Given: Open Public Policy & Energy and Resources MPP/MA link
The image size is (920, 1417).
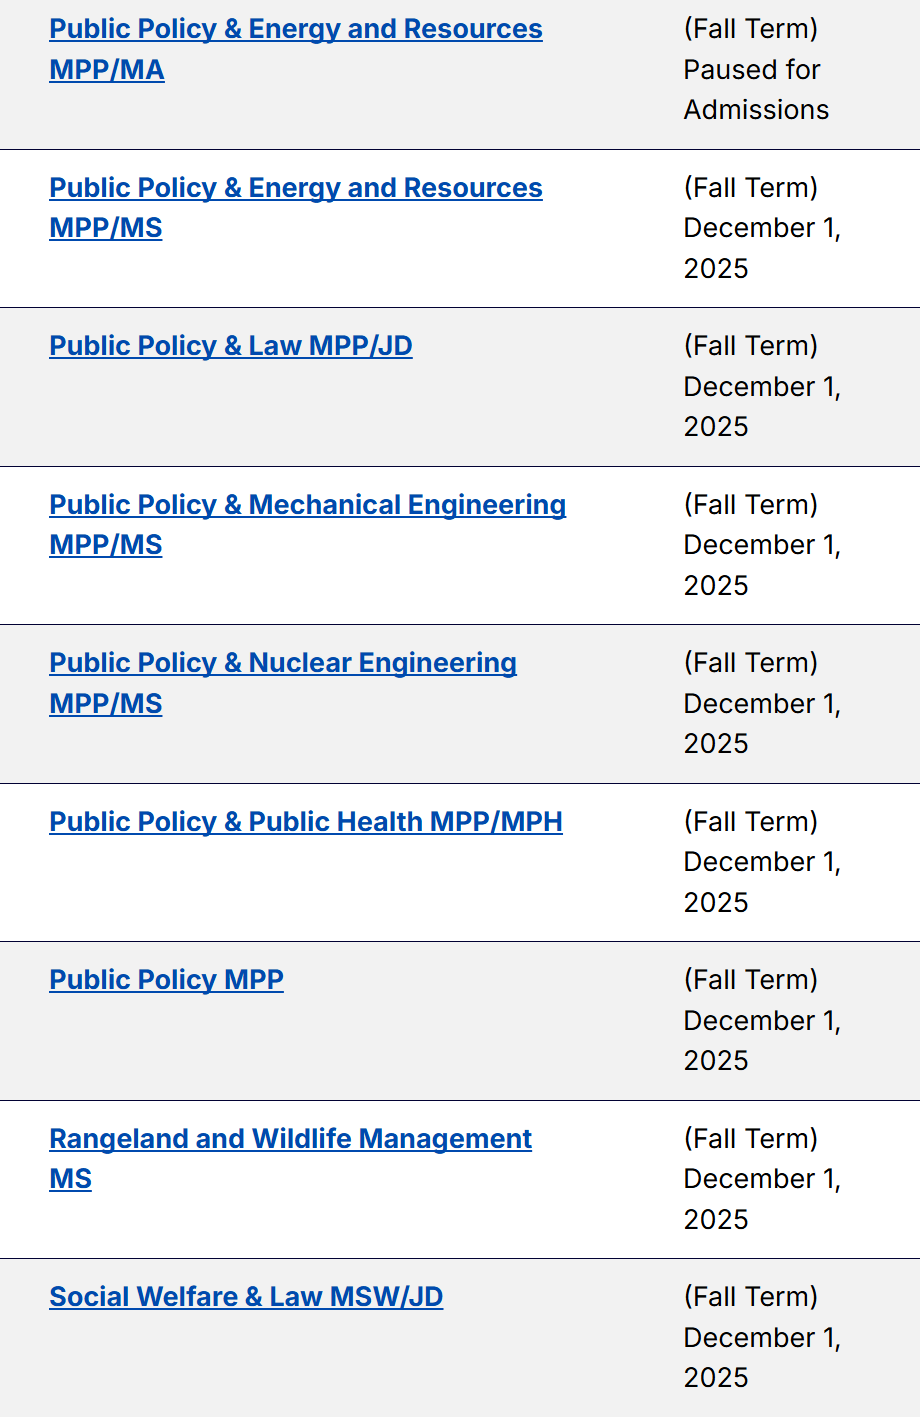Looking at the screenshot, I should click(295, 29).
